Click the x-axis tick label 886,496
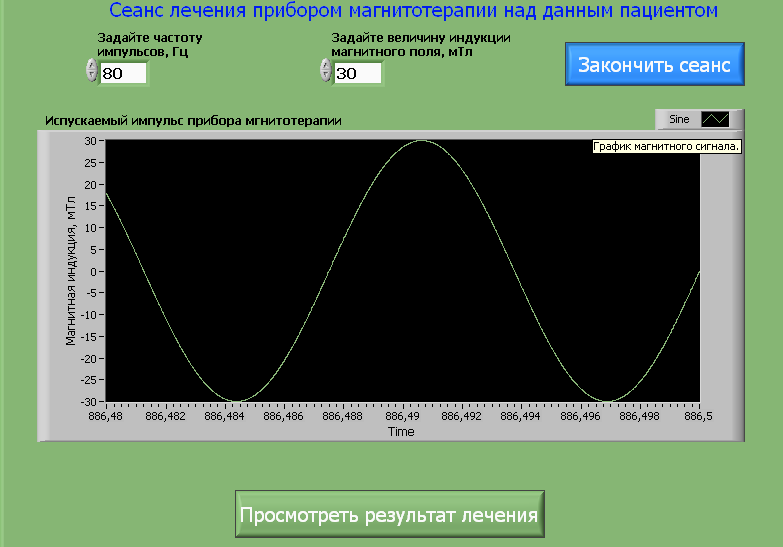 [x=580, y=416]
